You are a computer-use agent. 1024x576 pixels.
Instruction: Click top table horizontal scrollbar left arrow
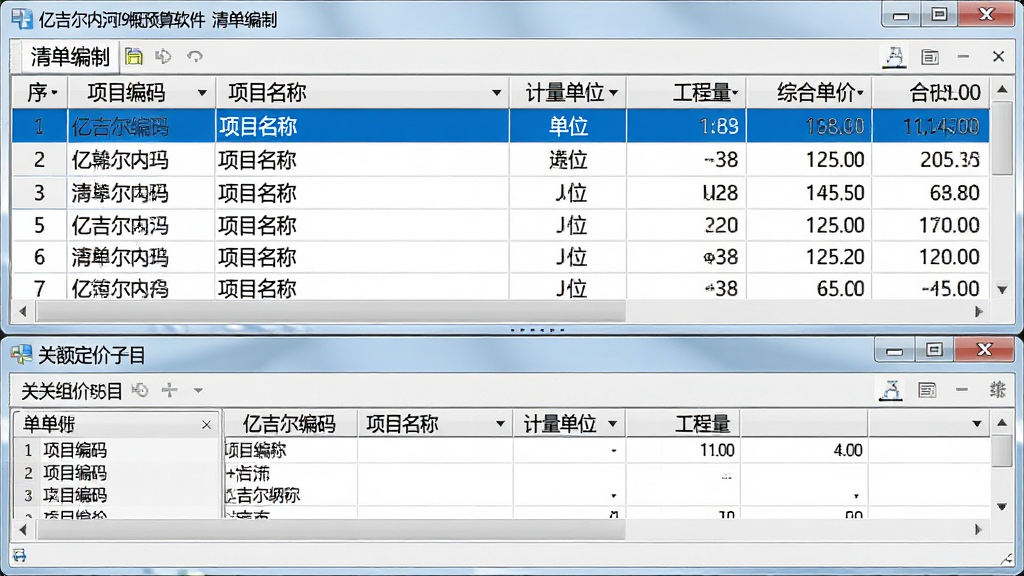point(23,312)
